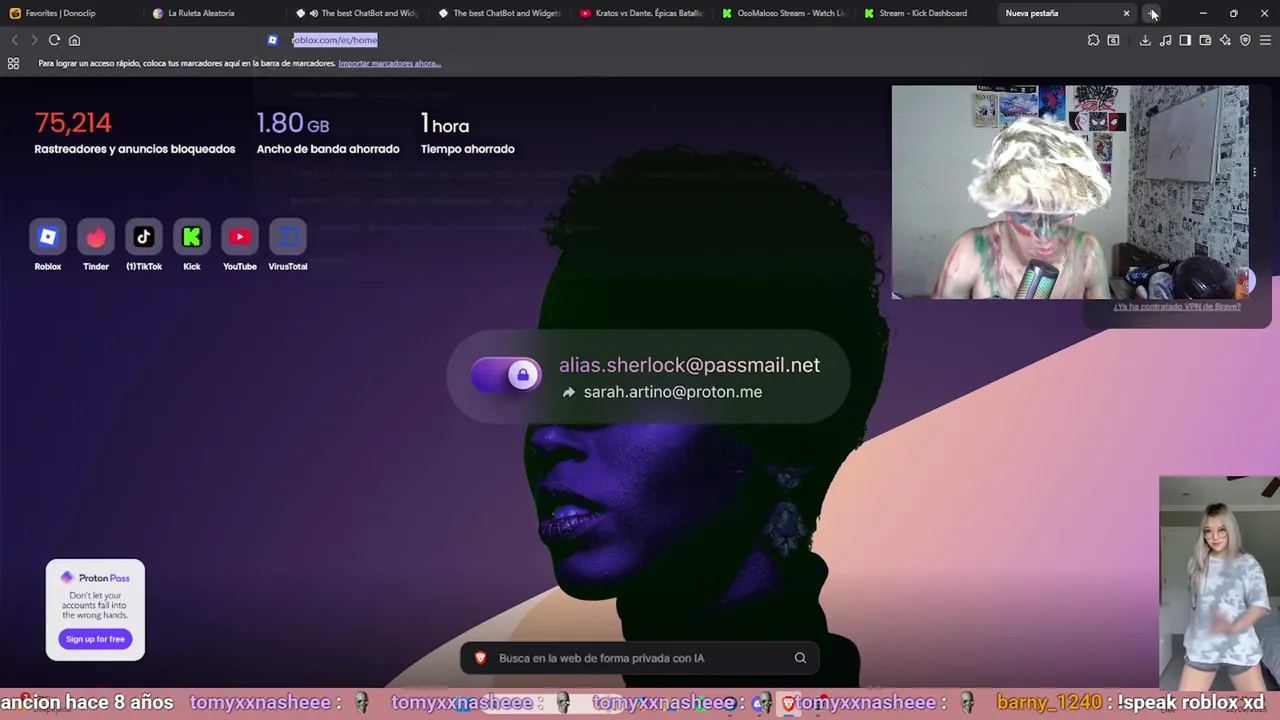Screen dimensions: 1280x720
Task: Click the 1.80 GB bandwidth saved stat
Action: [293, 123]
